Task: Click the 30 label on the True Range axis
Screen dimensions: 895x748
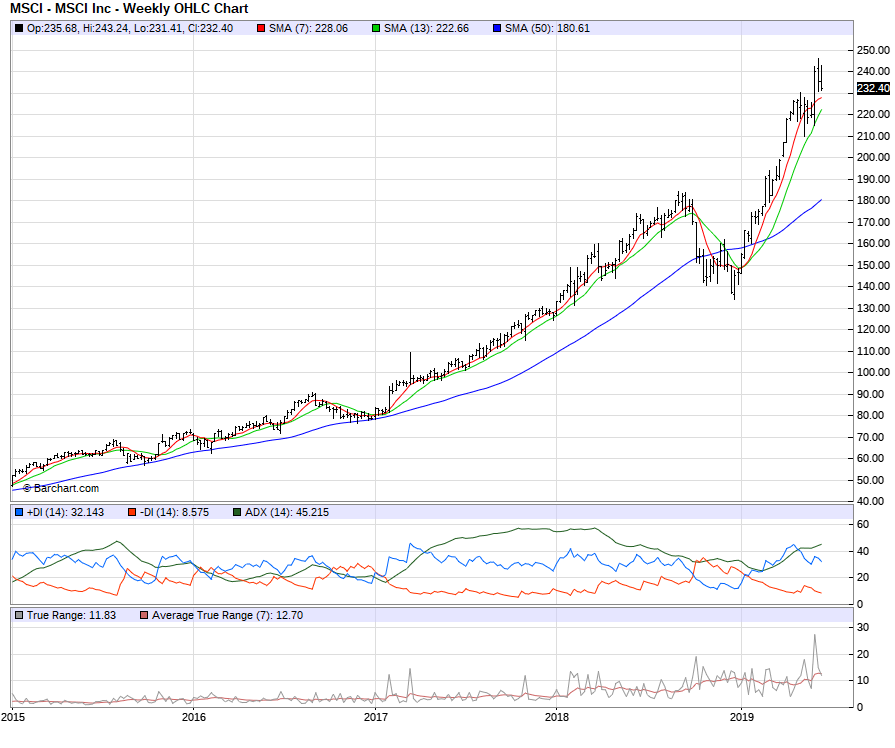Action: point(863,627)
